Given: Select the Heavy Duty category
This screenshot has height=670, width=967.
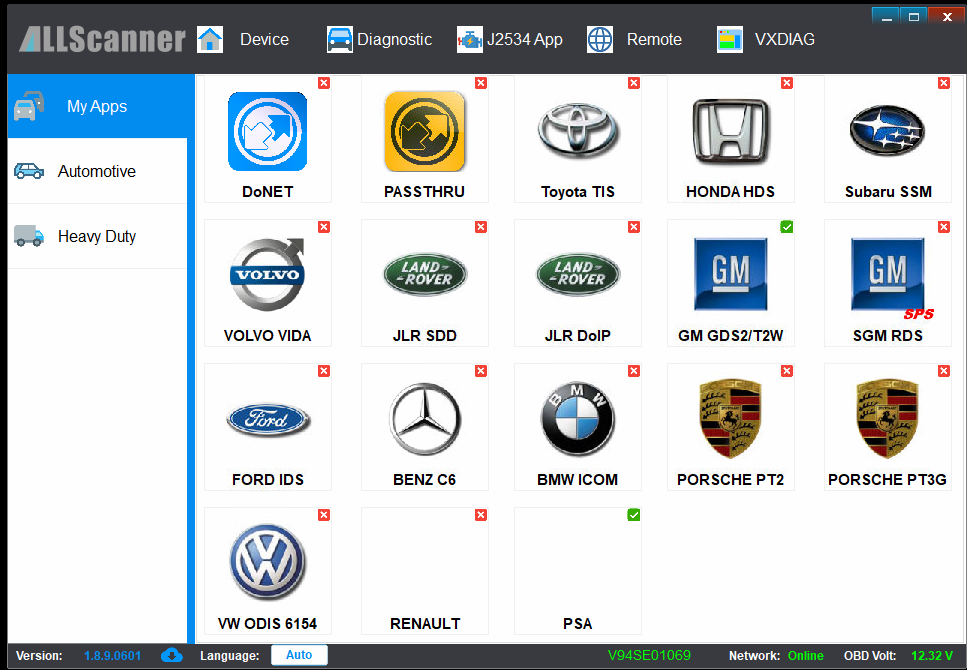Looking at the screenshot, I should [97, 236].
